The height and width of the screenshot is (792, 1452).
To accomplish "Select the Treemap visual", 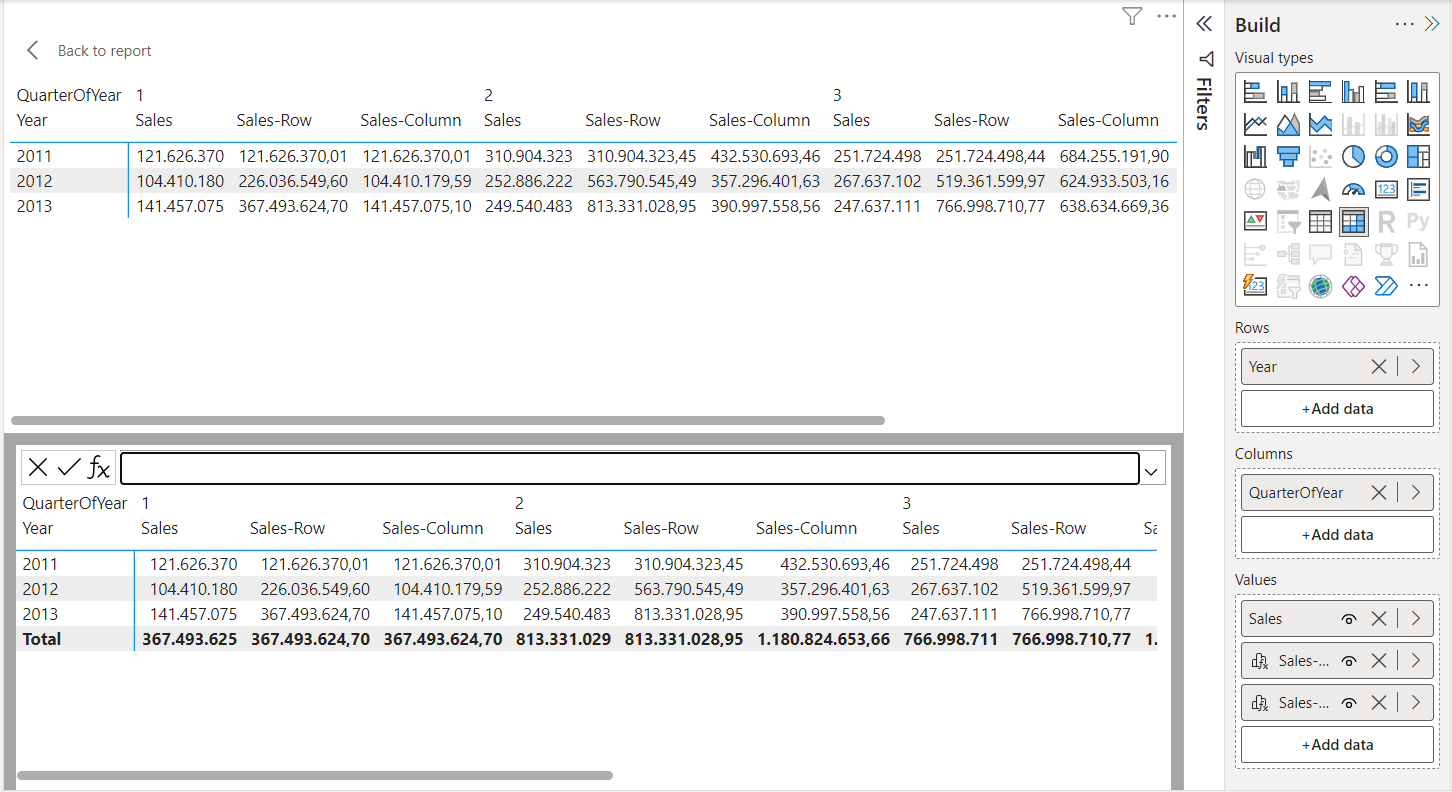I will click(x=1418, y=156).
